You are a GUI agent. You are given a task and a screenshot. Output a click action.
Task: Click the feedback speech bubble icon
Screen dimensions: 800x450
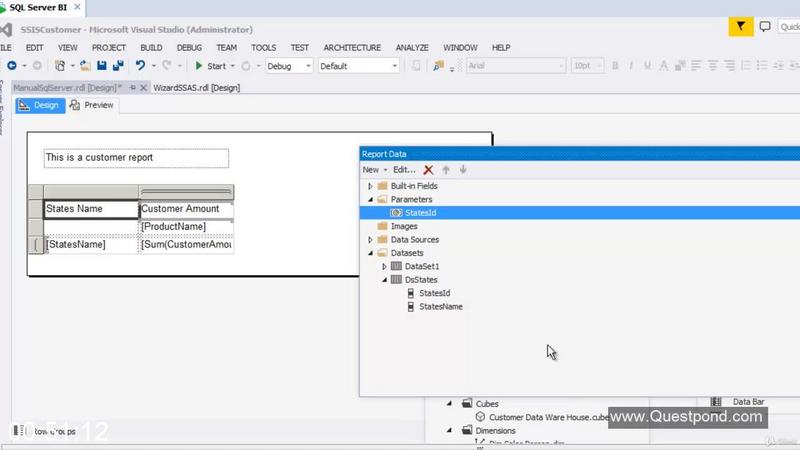(x=765, y=27)
